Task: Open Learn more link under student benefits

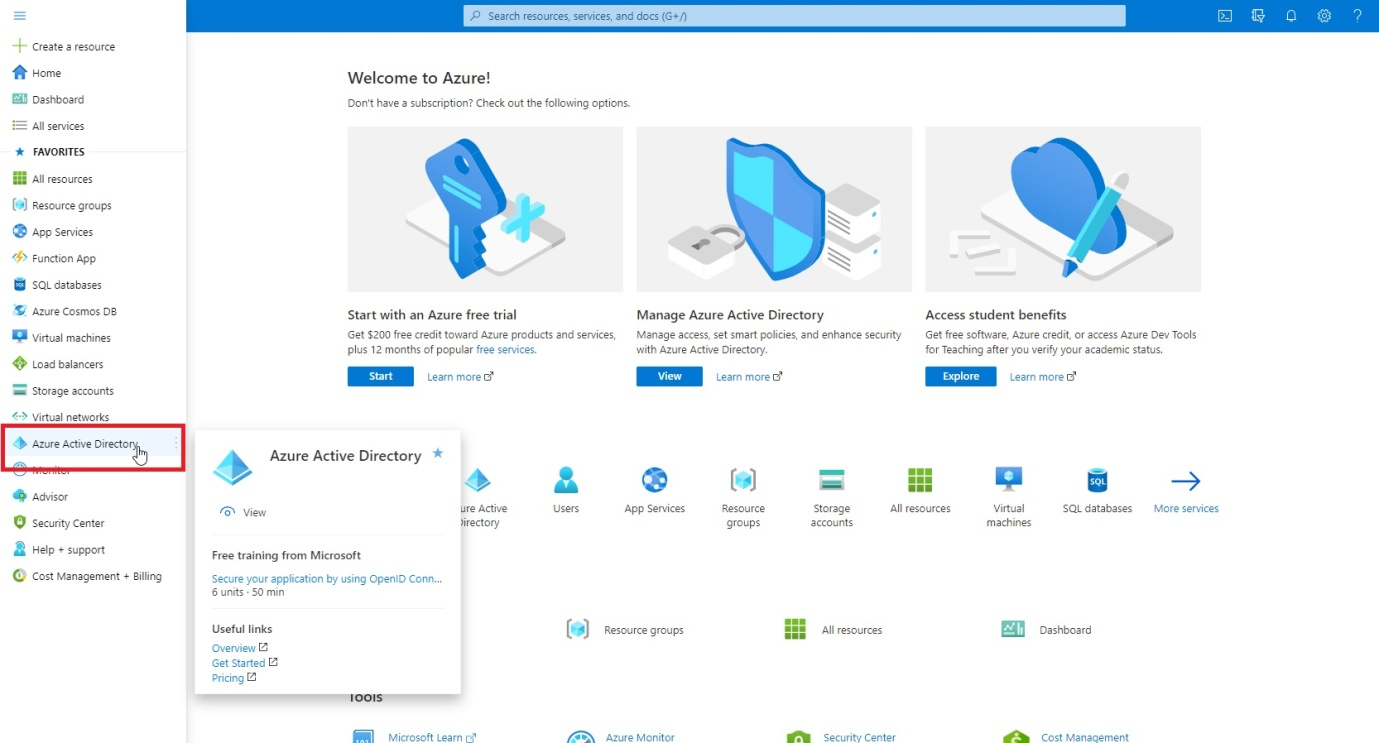Action: click(1043, 377)
